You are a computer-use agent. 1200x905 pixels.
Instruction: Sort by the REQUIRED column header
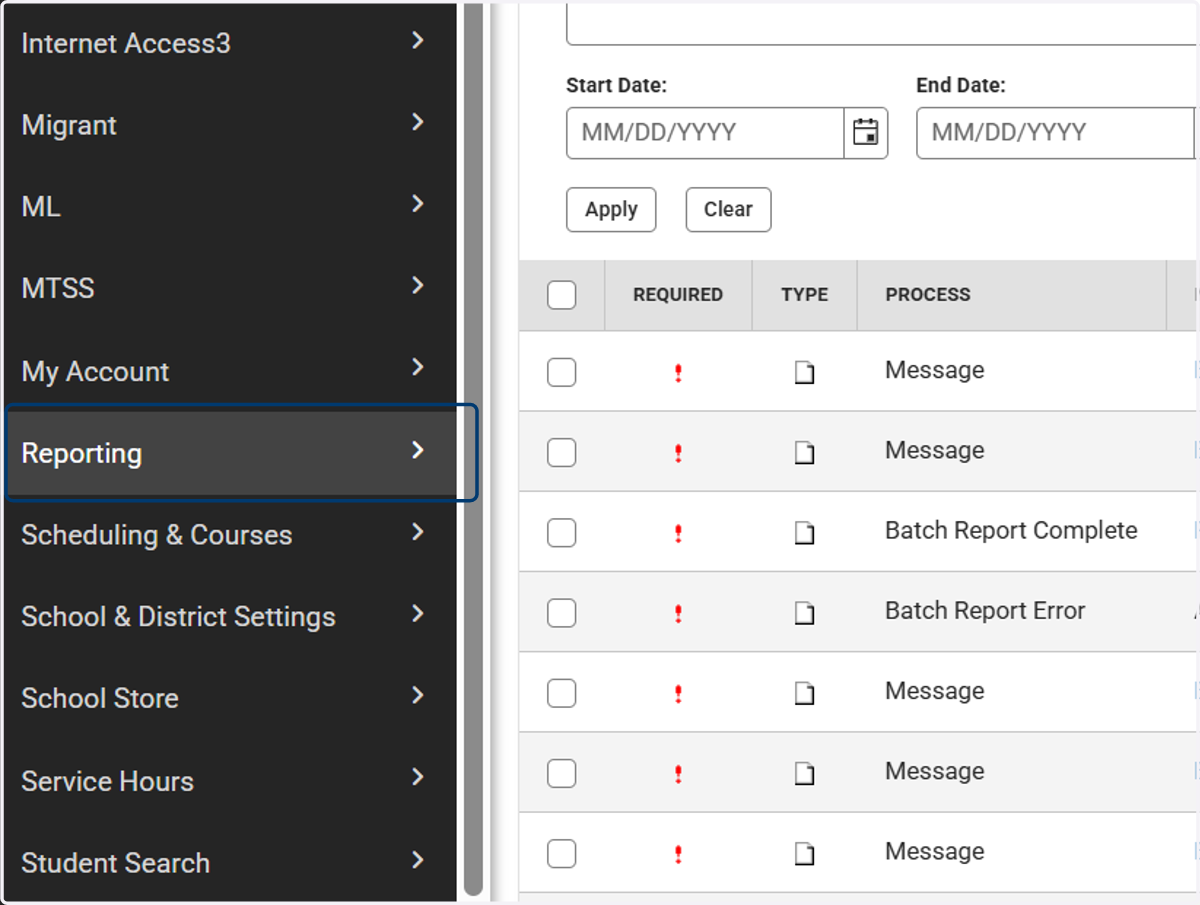[x=678, y=295]
